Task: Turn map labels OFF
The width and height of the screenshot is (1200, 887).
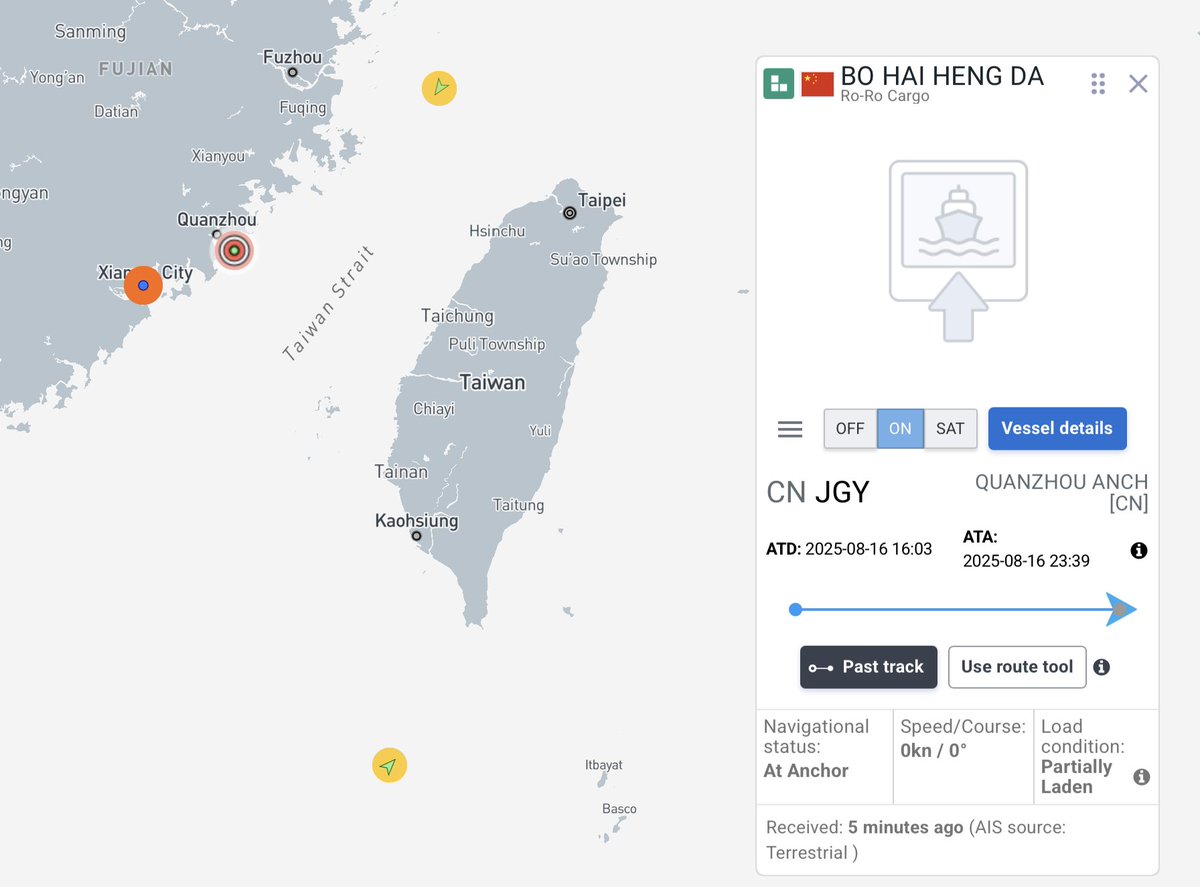Action: point(849,428)
